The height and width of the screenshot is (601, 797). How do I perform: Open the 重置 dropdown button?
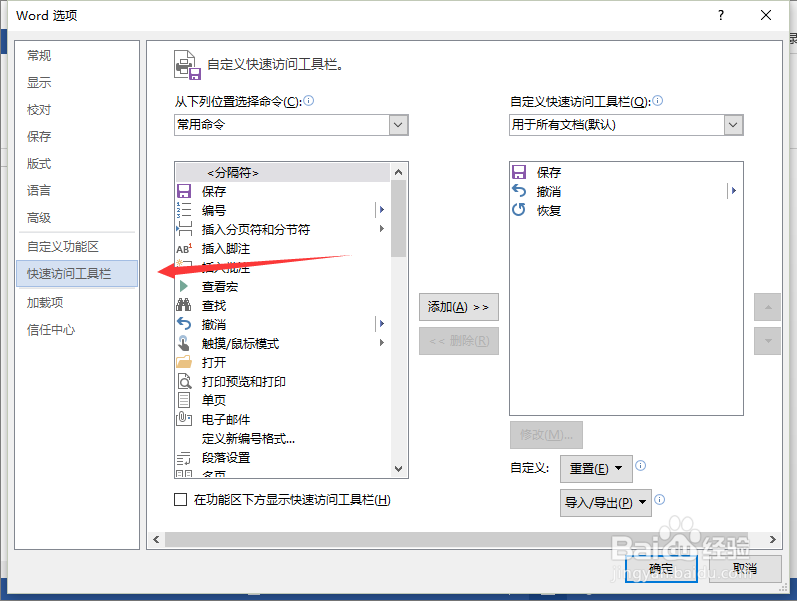(x=596, y=468)
